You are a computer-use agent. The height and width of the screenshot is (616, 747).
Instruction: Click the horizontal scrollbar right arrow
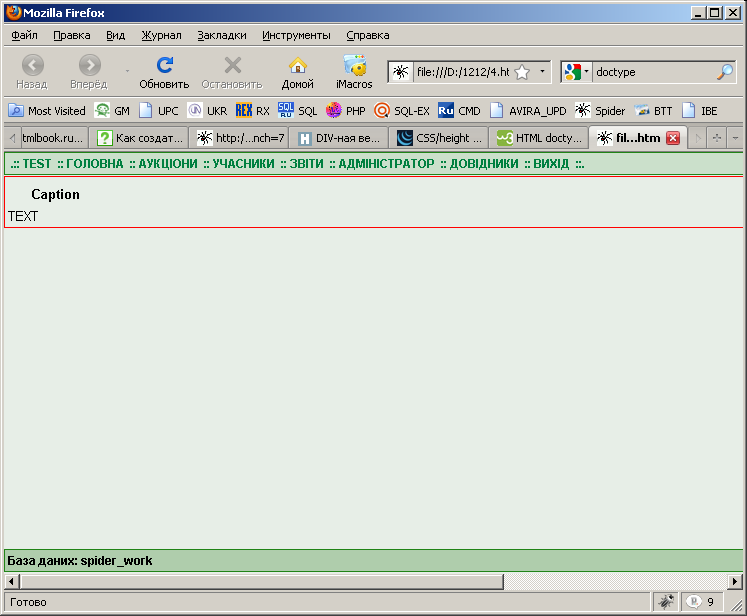click(735, 581)
